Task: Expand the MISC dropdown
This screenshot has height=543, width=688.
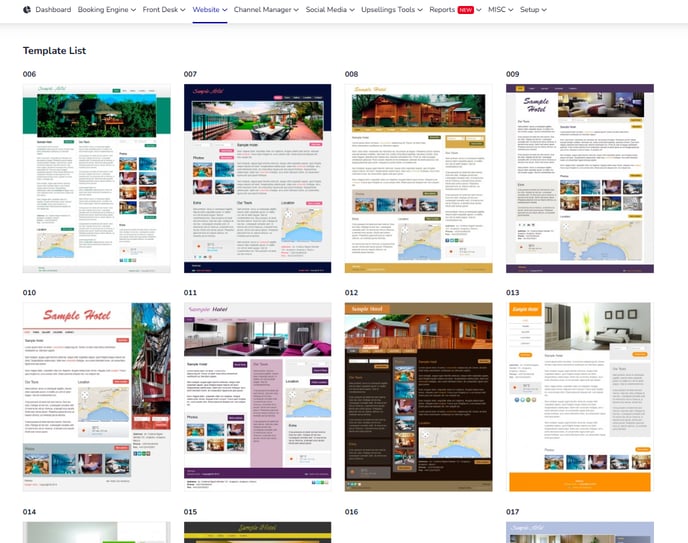Action: click(x=501, y=10)
